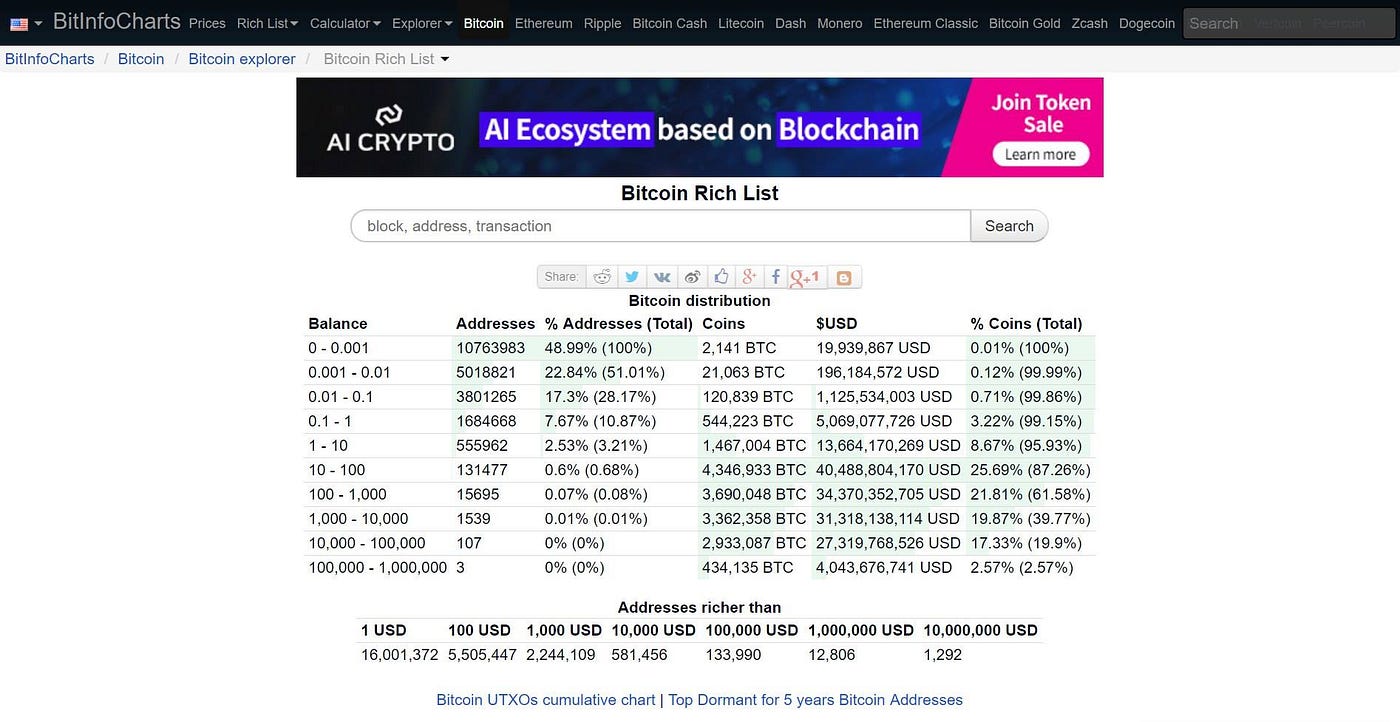Share on Blogger with its icon

[x=844, y=277]
